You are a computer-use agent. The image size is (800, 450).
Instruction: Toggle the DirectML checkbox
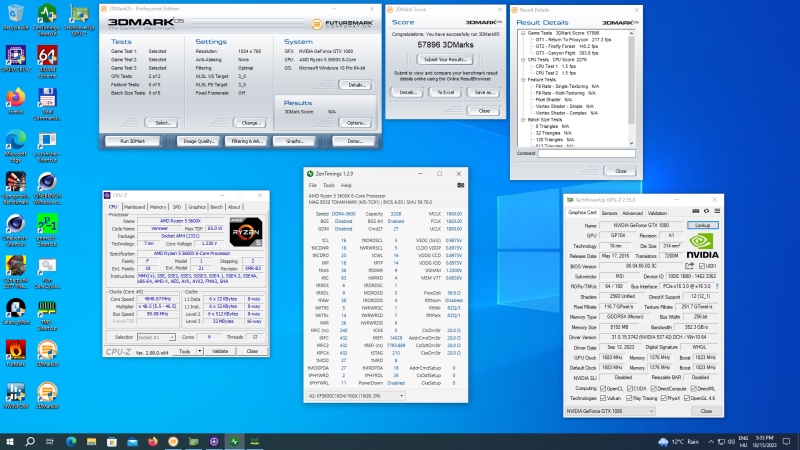click(x=693, y=388)
